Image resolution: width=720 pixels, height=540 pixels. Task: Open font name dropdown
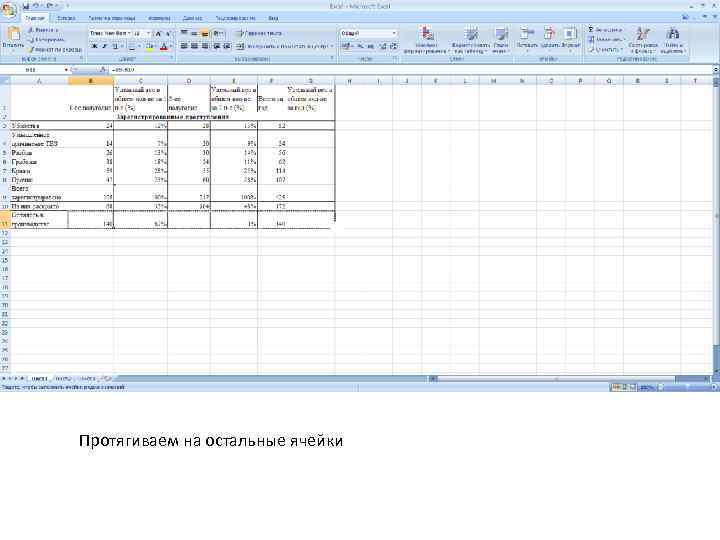129,34
